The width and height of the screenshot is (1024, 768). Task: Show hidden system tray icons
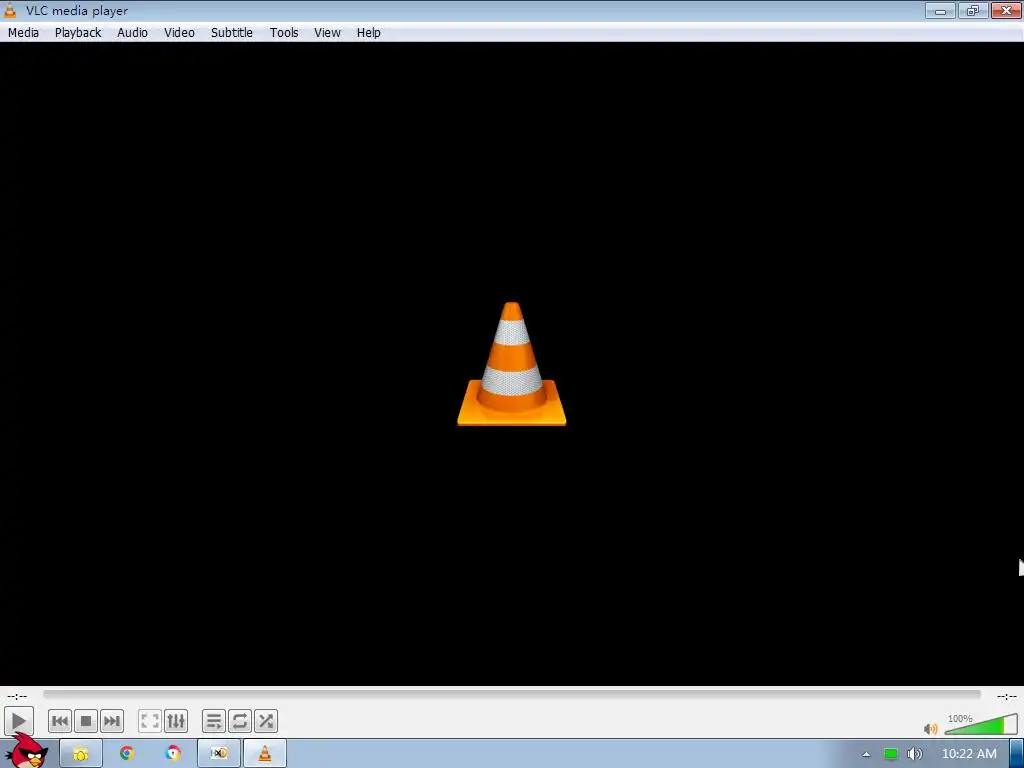[x=866, y=754]
